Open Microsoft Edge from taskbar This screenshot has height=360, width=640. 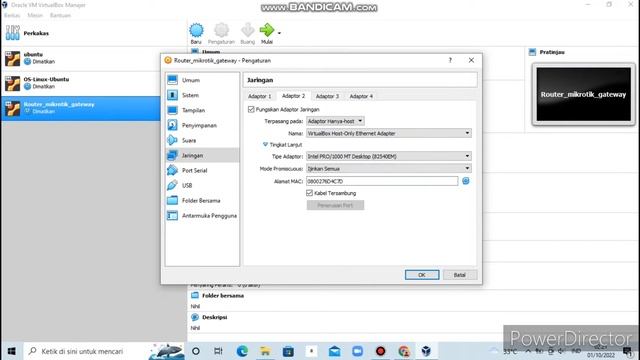pyautogui.click(x=242, y=351)
